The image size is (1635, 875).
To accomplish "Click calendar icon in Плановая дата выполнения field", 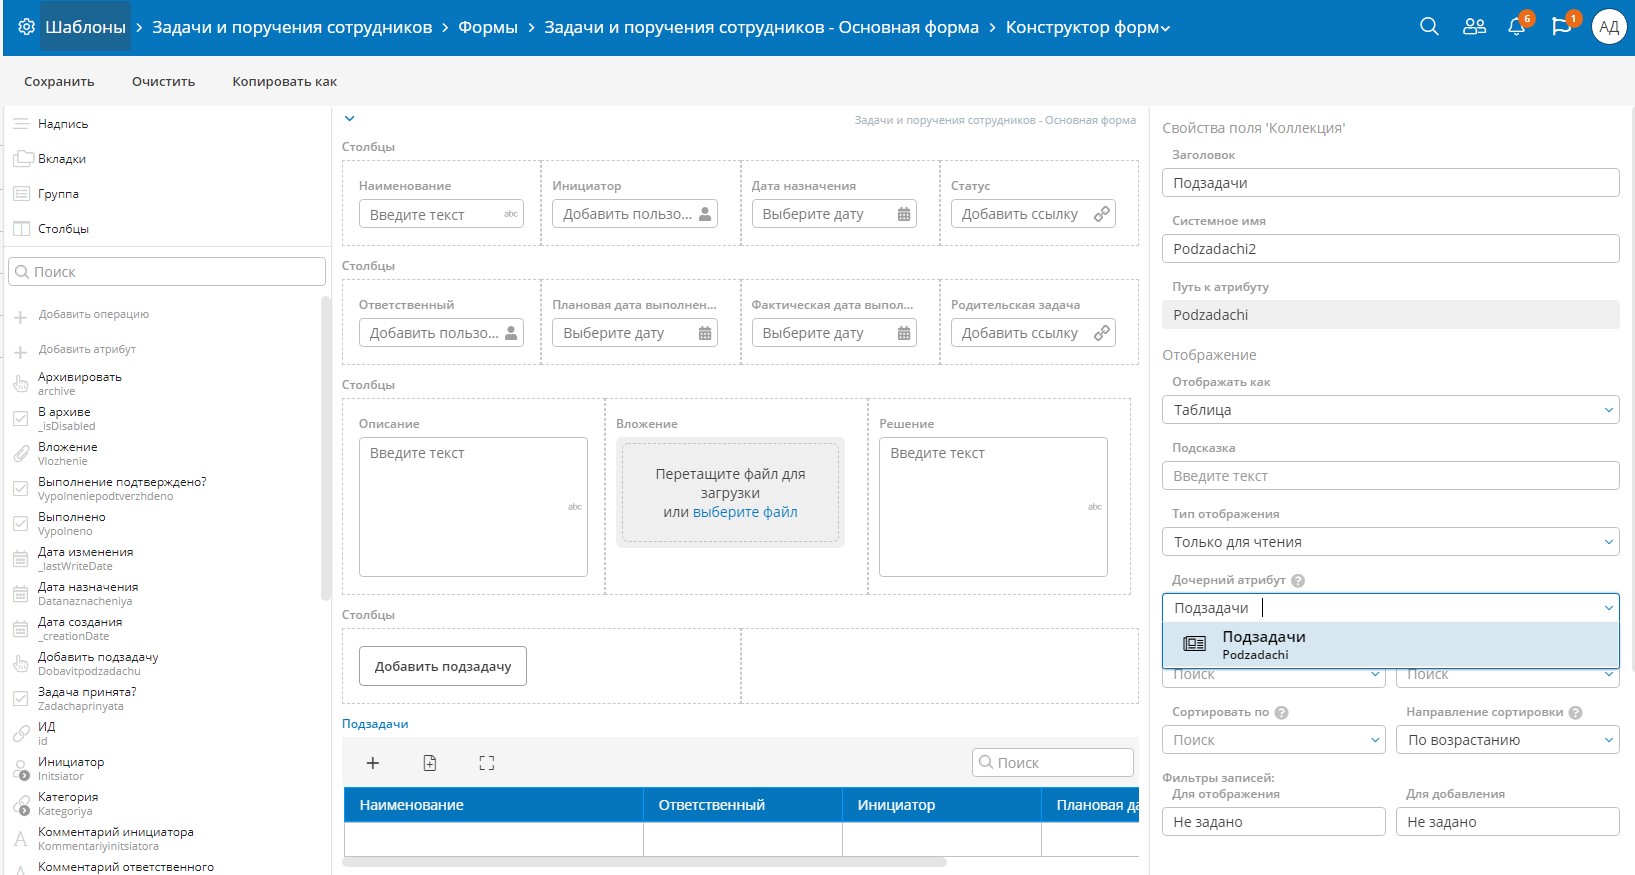I will click(705, 333).
